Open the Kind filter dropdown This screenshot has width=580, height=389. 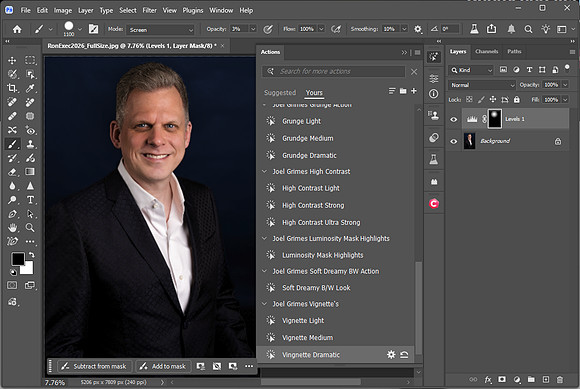tap(471, 70)
